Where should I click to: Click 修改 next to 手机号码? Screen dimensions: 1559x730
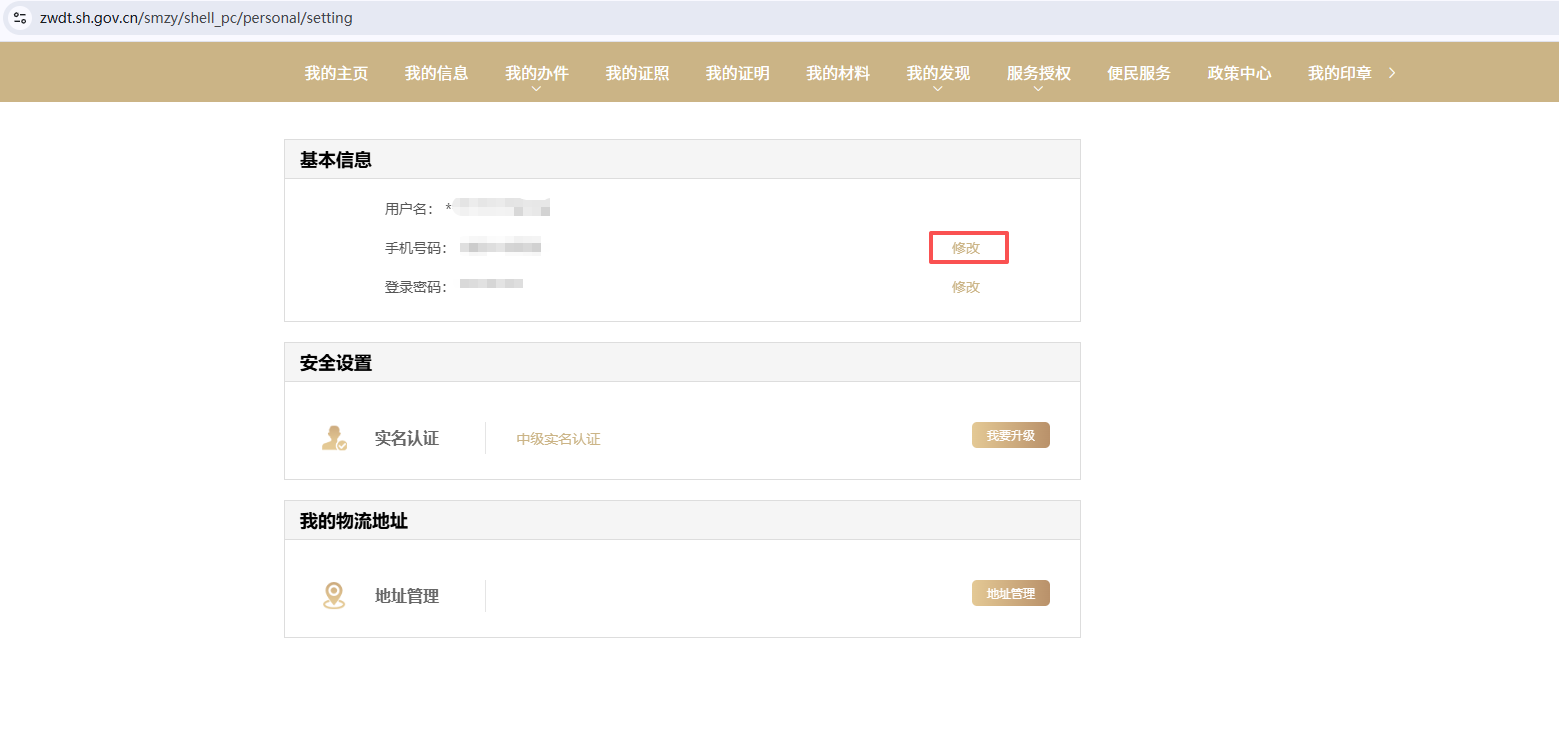tap(966, 248)
